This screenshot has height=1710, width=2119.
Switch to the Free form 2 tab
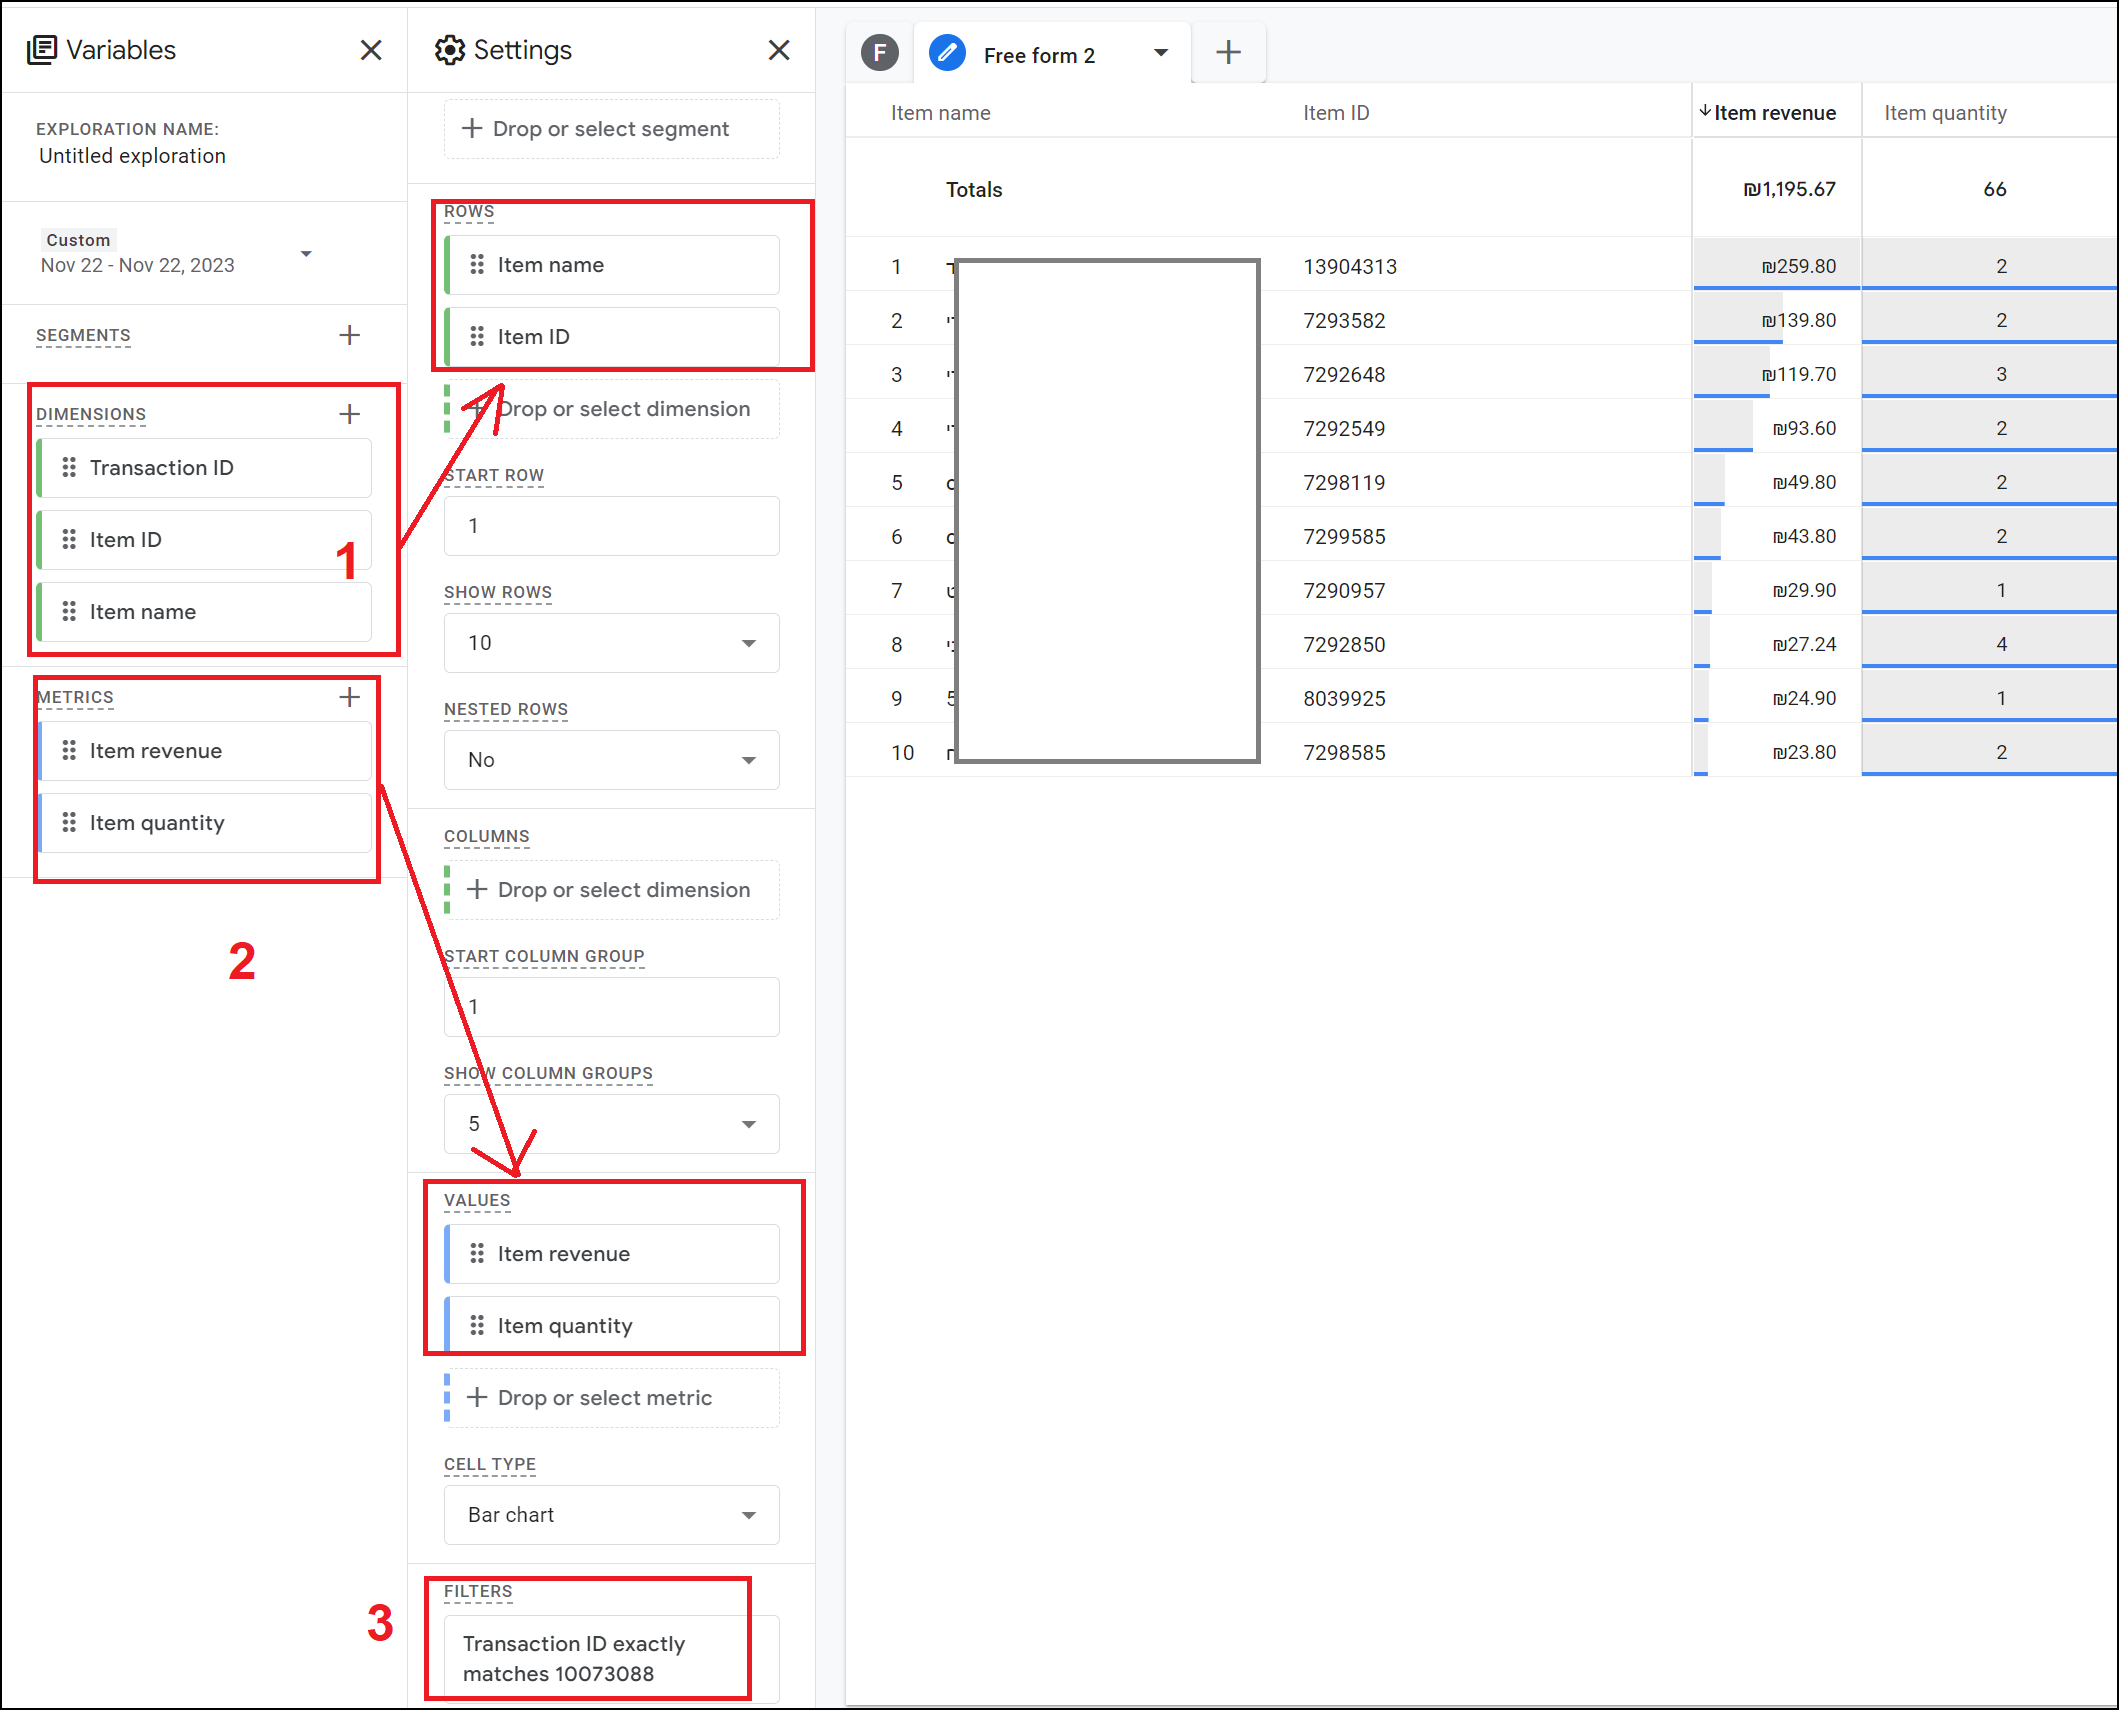tap(1039, 55)
